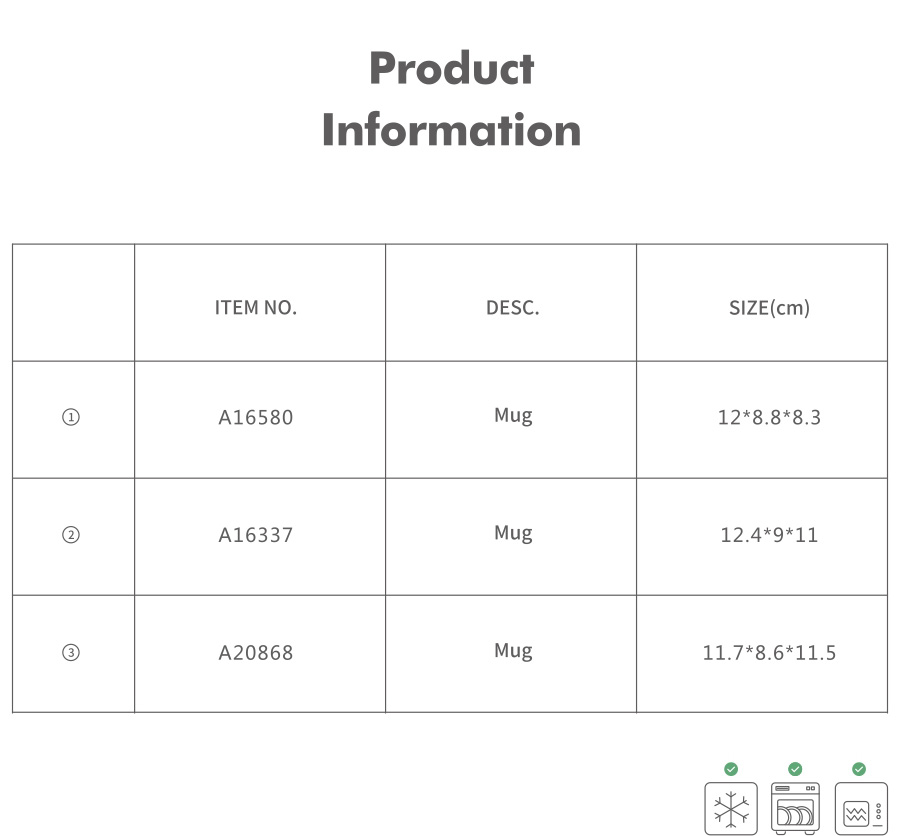Click the circled number 2 marker
900x836 pixels.
[71, 535]
